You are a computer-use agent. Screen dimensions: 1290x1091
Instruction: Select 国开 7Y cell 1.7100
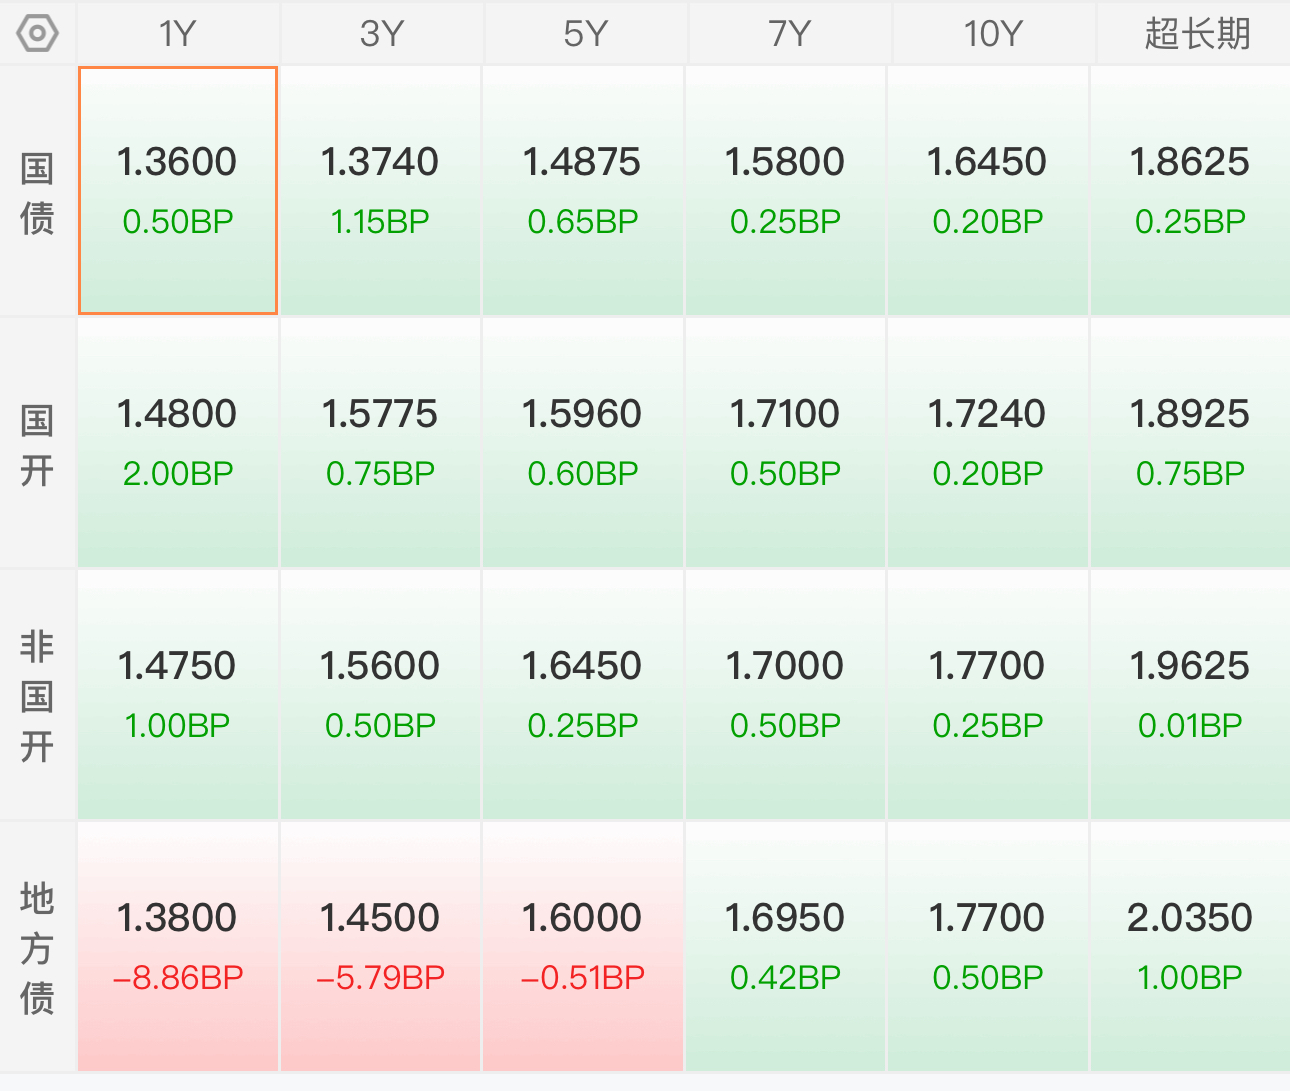pos(785,443)
